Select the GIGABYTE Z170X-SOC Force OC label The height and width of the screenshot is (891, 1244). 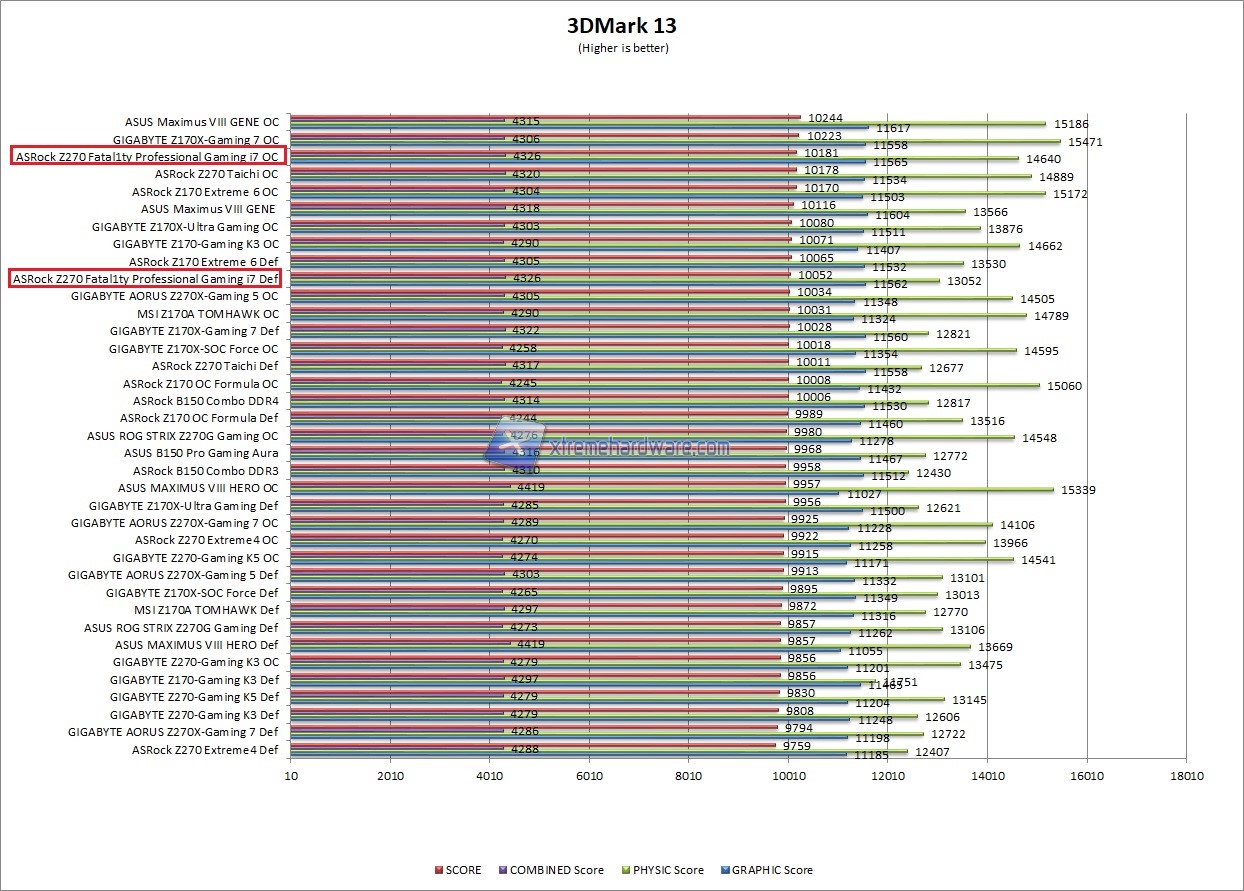(x=193, y=349)
